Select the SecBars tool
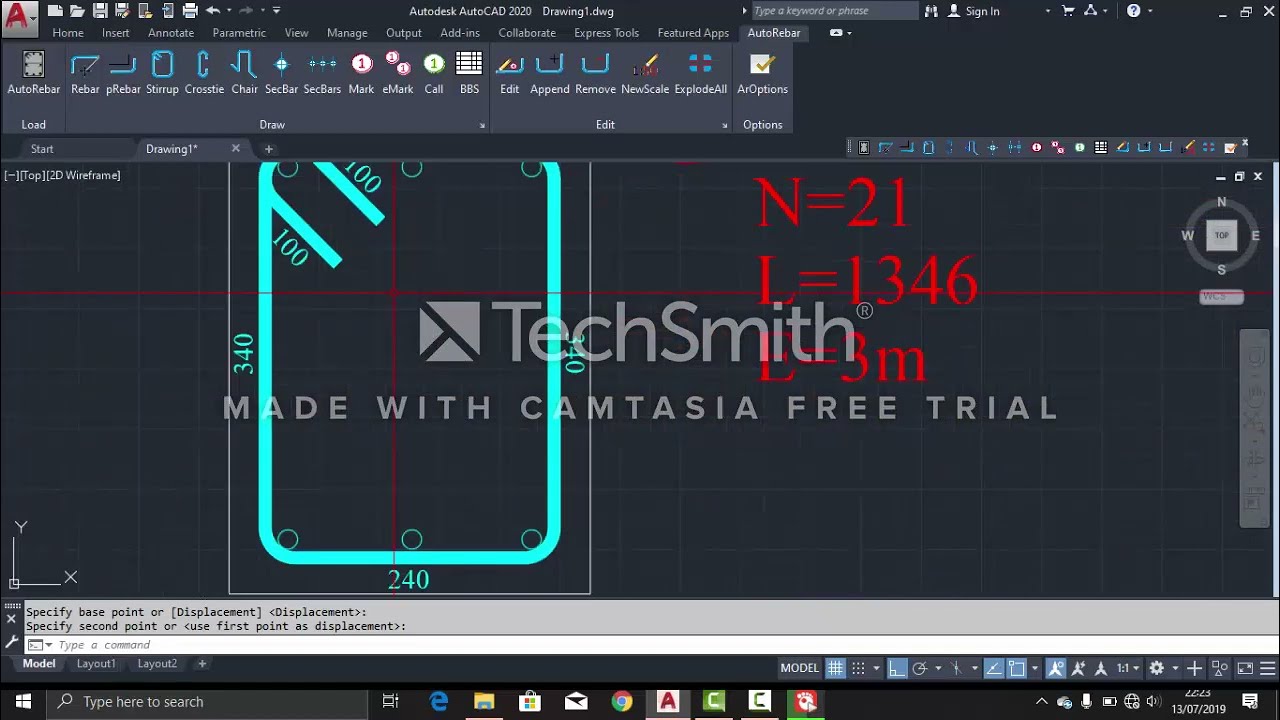The image size is (1280, 720). tap(322, 74)
